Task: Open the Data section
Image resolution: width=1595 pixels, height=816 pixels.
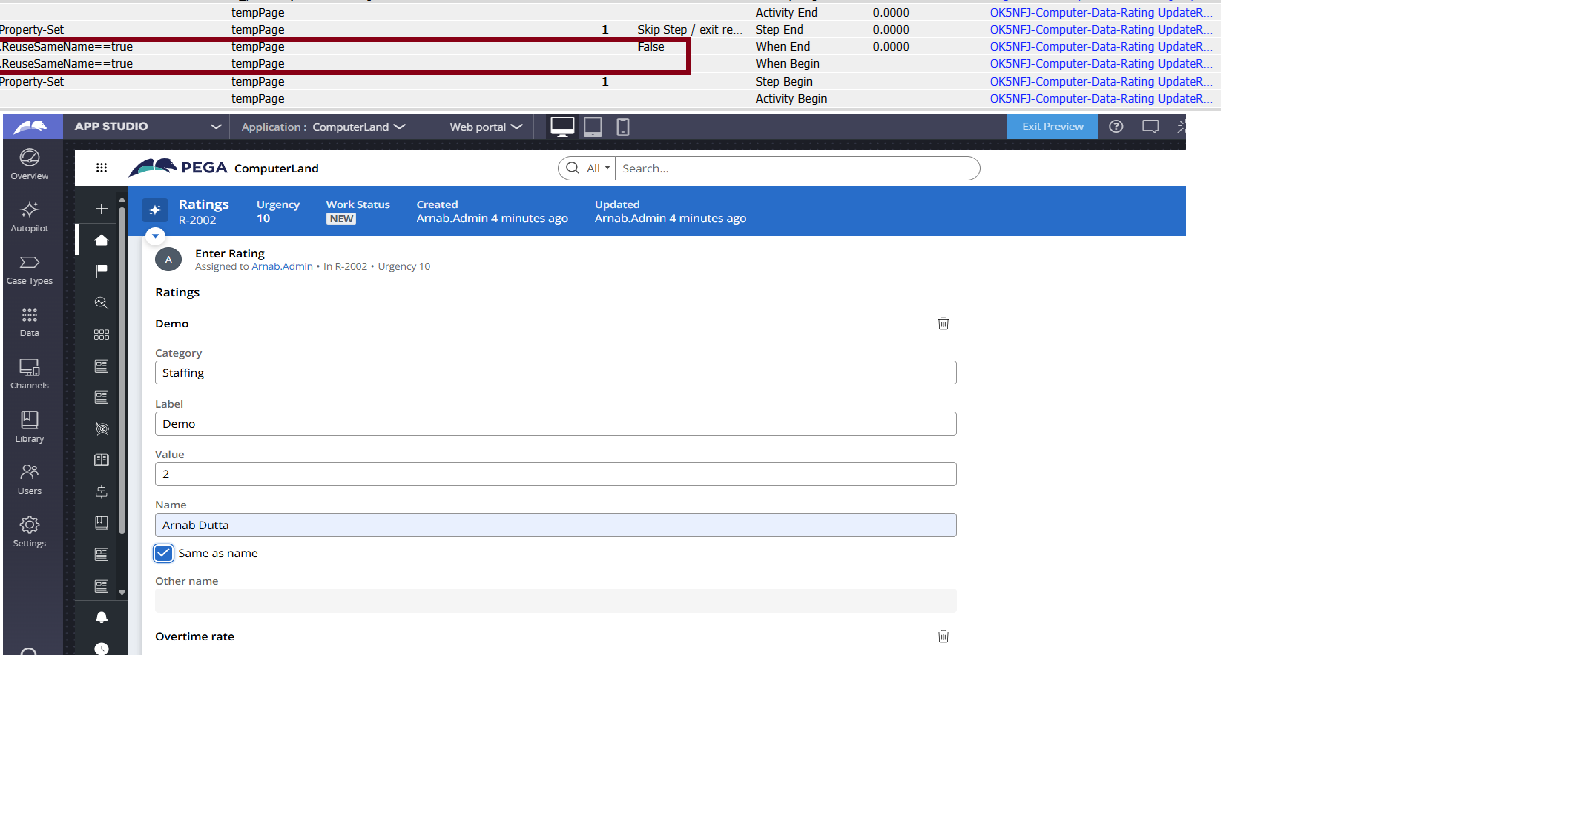Action: click(30, 321)
